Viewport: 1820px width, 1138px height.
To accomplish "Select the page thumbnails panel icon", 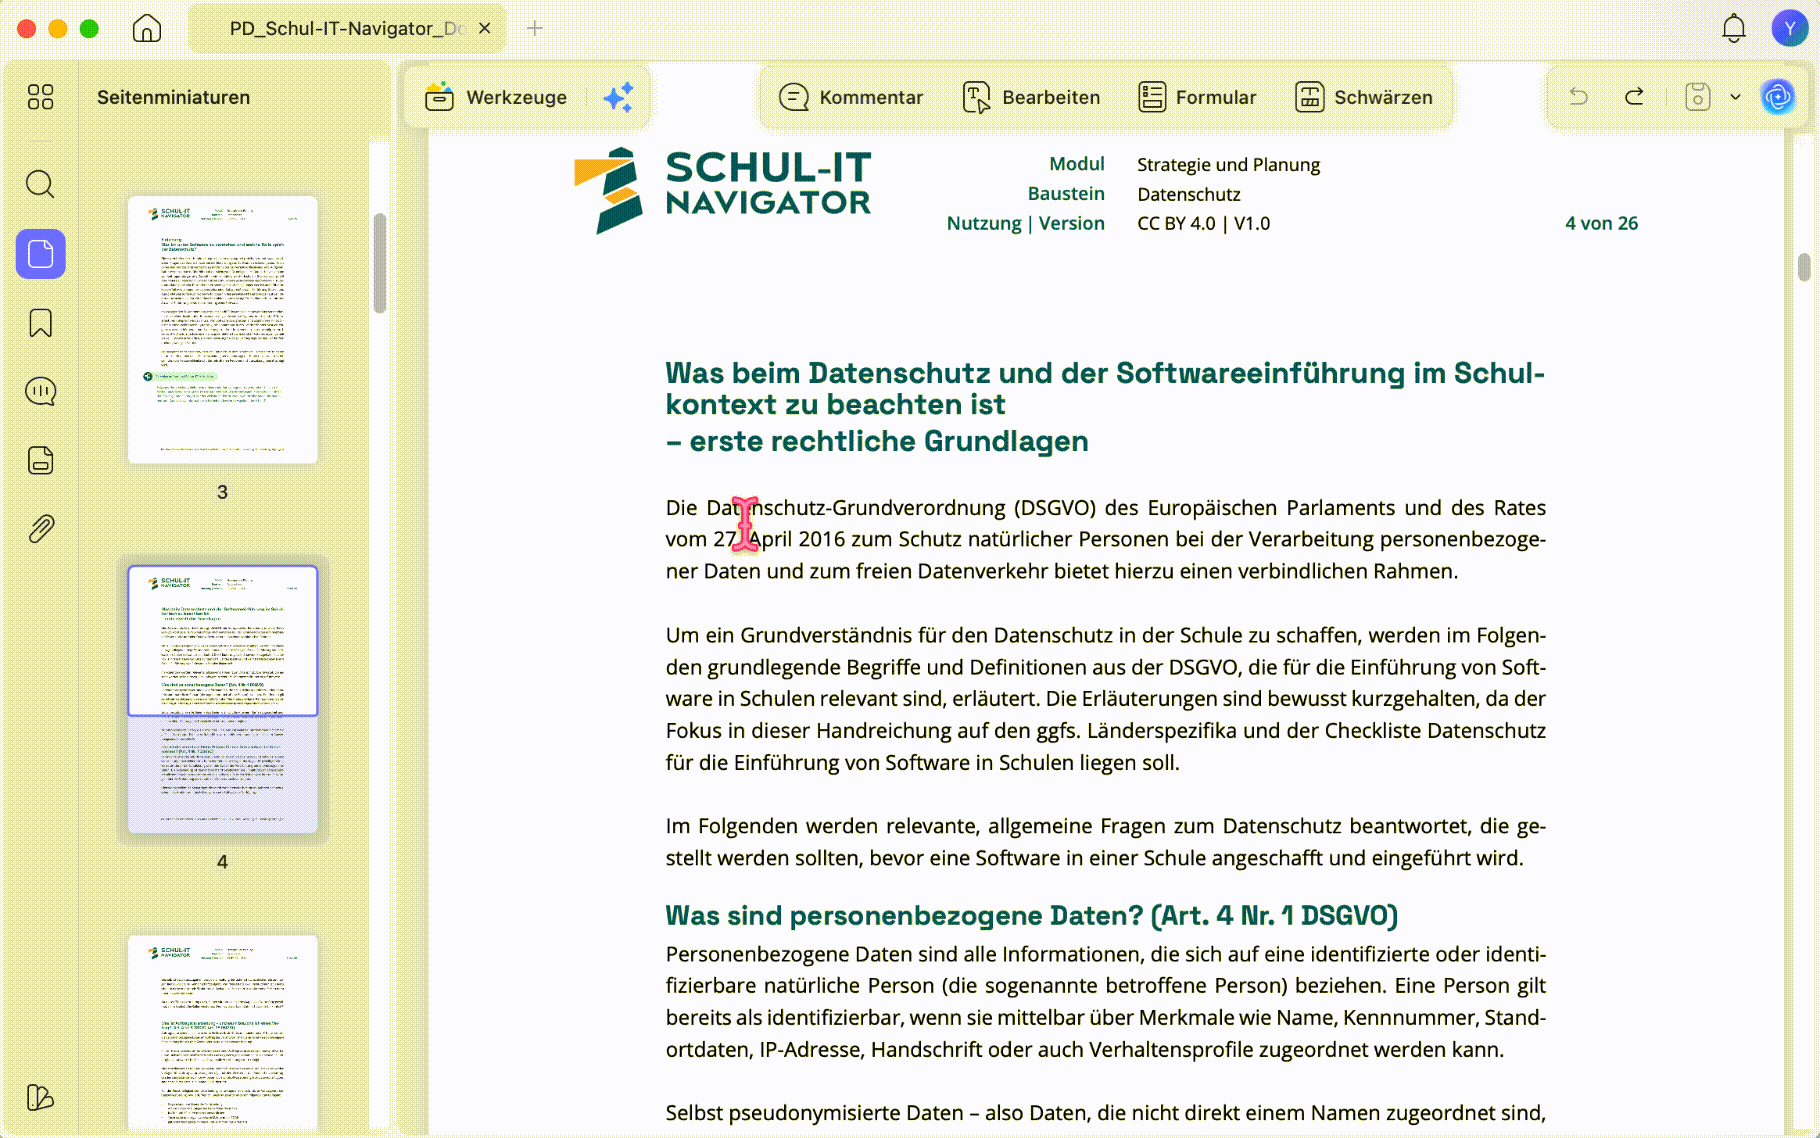I will pos(41,254).
